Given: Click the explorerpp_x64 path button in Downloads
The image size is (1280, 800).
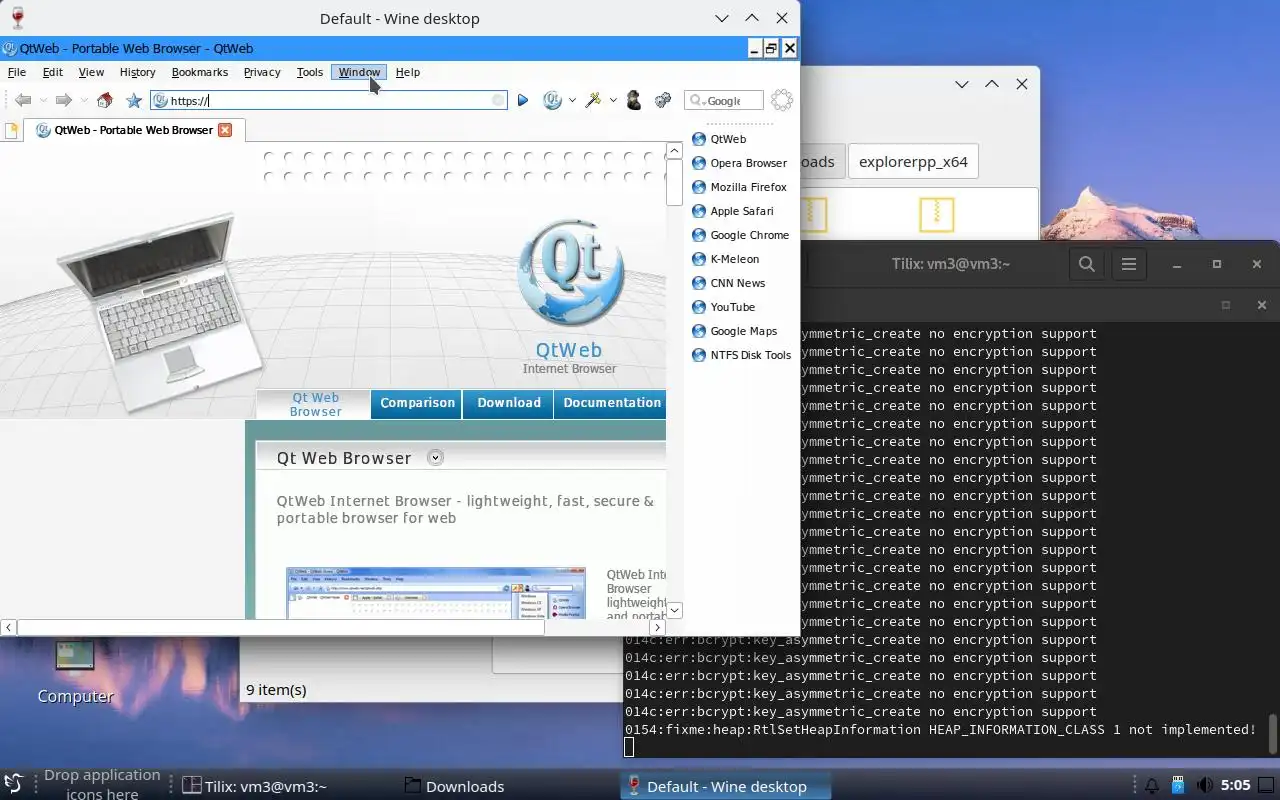Looking at the screenshot, I should coord(913,161).
